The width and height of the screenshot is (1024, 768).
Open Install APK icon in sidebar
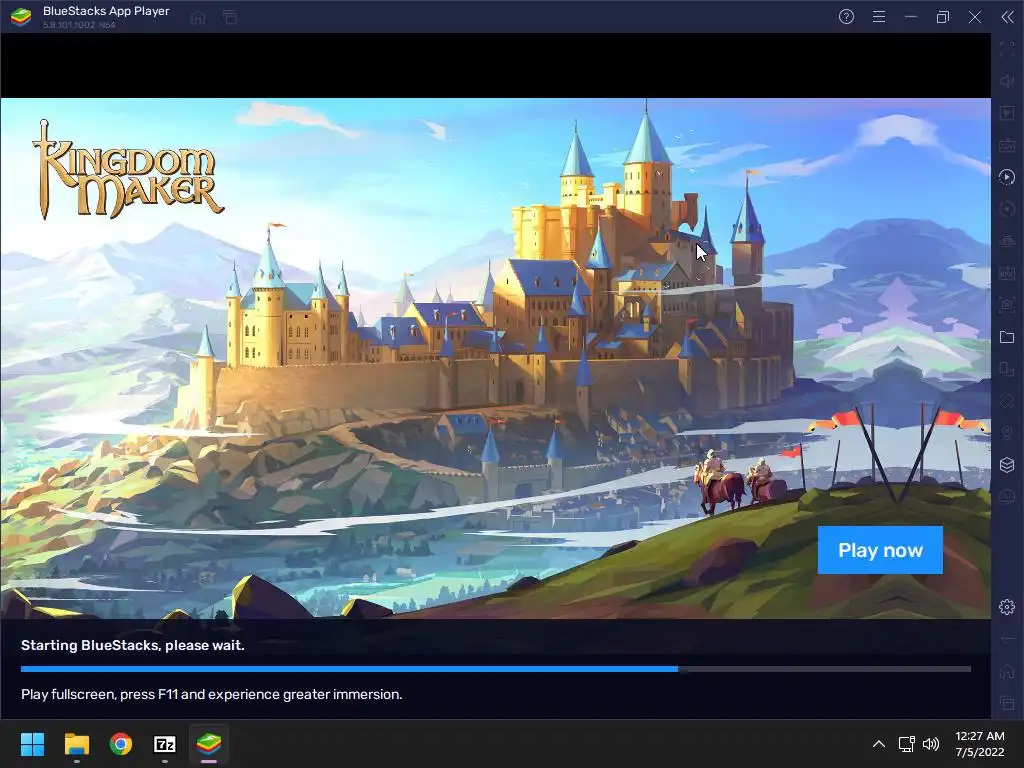click(1007, 273)
